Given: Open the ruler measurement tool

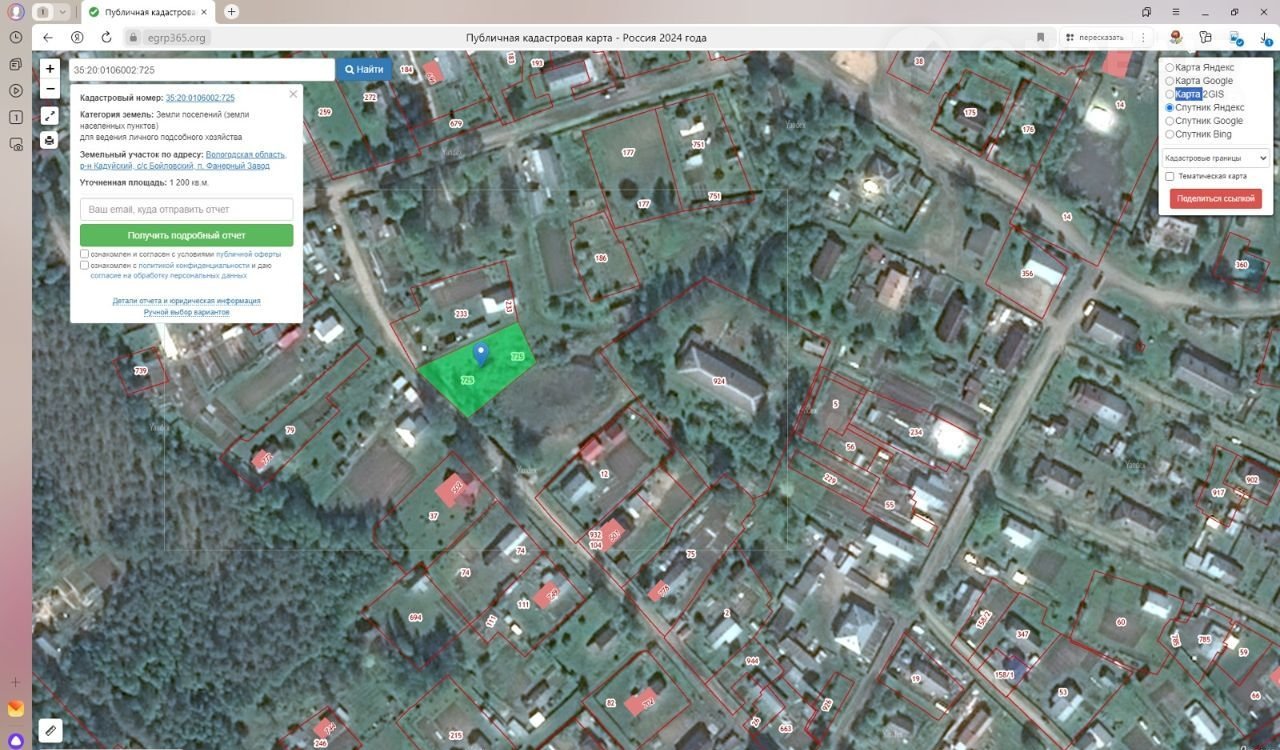Looking at the screenshot, I should point(50,730).
